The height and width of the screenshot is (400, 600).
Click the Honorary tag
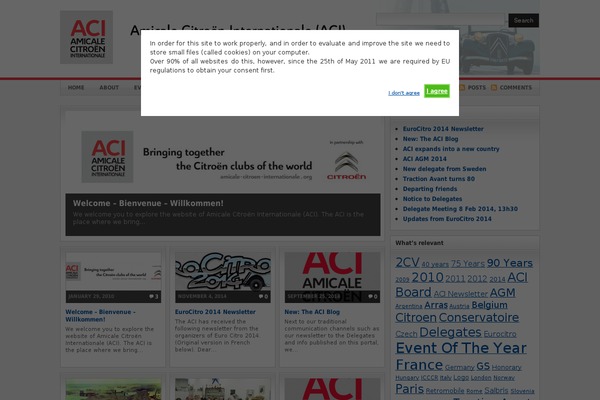506,367
